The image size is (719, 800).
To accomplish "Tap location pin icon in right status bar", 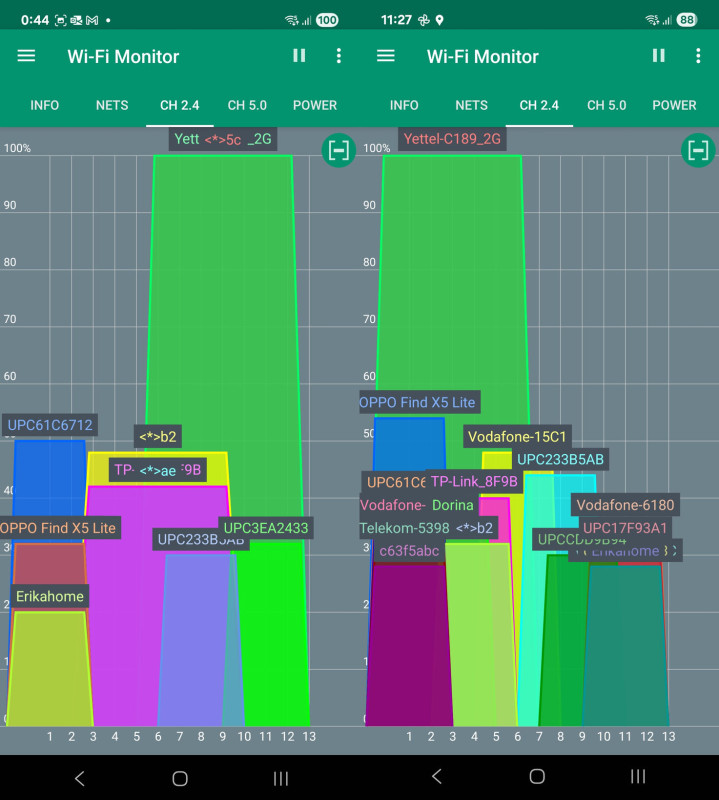I will [x=439, y=20].
